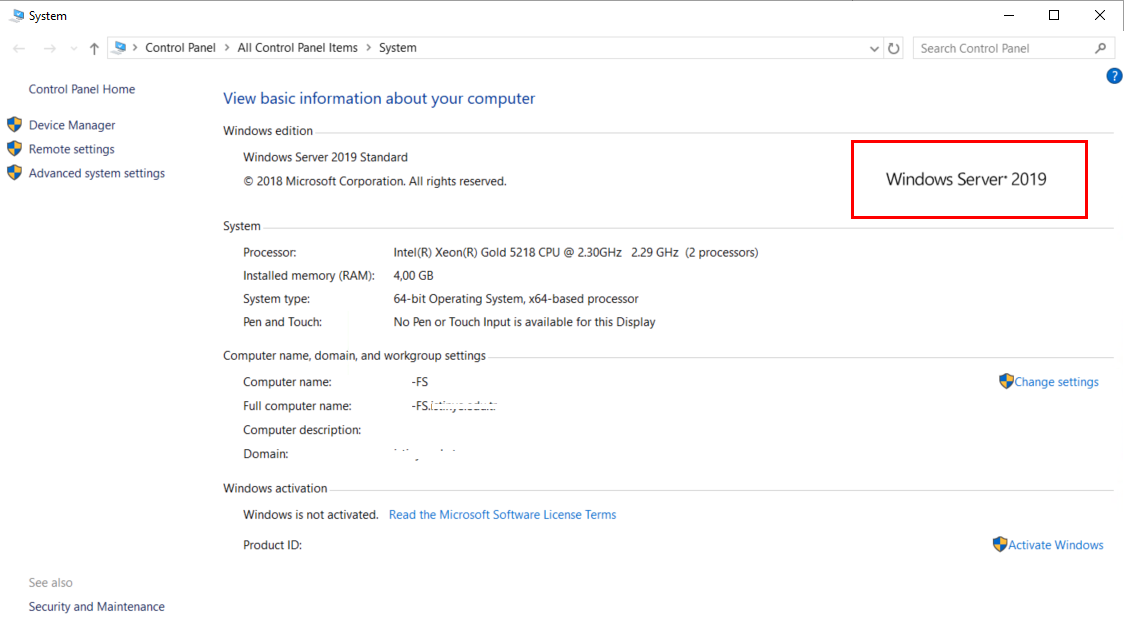Click shield icon beside Advanced system settings
The image size is (1125, 623).
(14, 172)
